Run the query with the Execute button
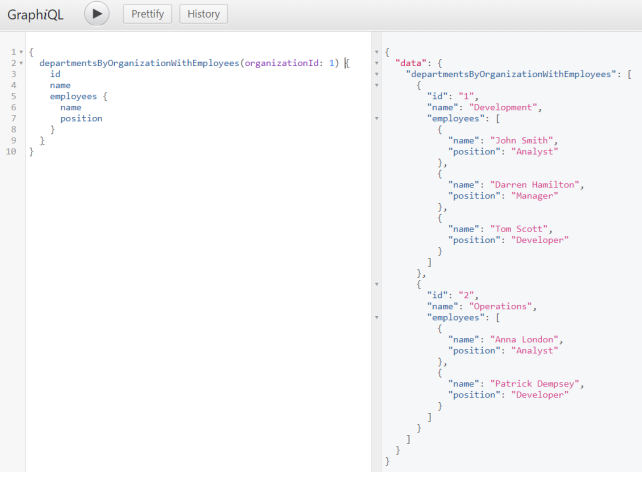Screen dimensions: 642x485 click(96, 14)
